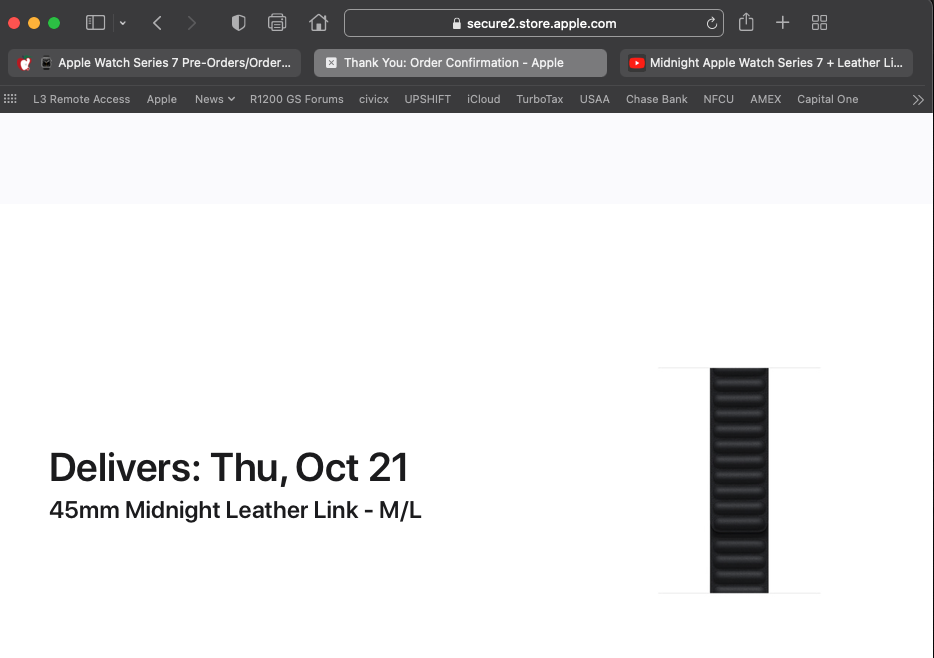The width and height of the screenshot is (934, 658).
Task: Open the civicx bookmark
Action: (373, 99)
